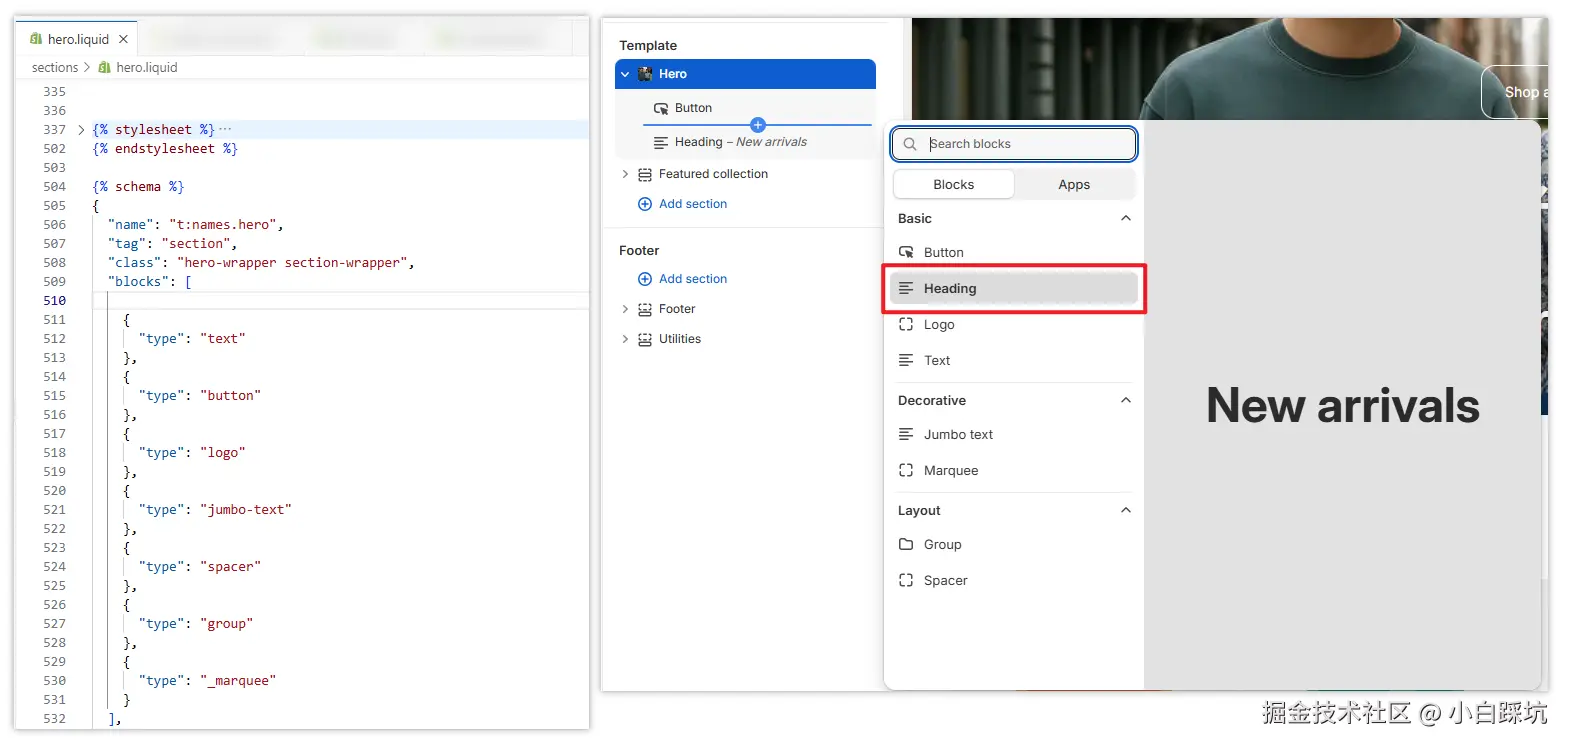Switch to the Blocks tab
Image resolution: width=1569 pixels, height=748 pixels.
[953, 184]
